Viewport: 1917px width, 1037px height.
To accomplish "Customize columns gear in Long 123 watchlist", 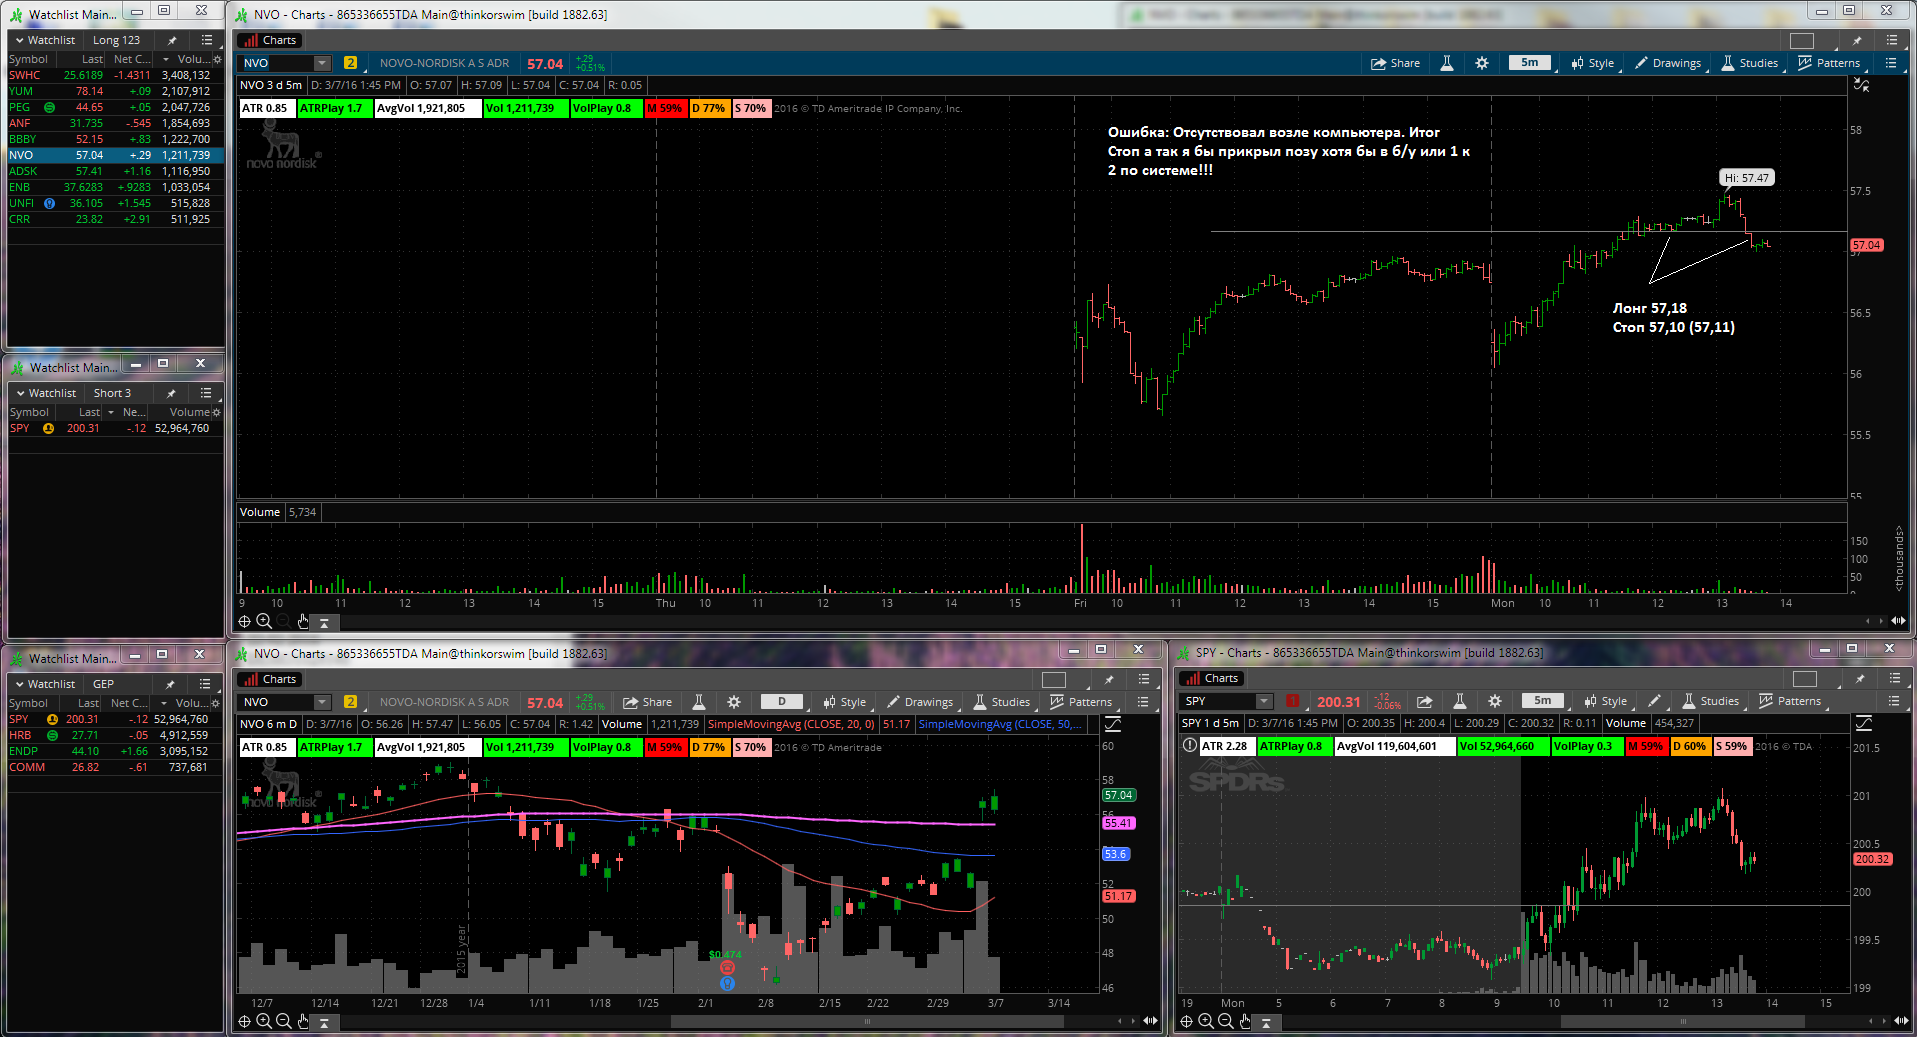I will (217, 59).
